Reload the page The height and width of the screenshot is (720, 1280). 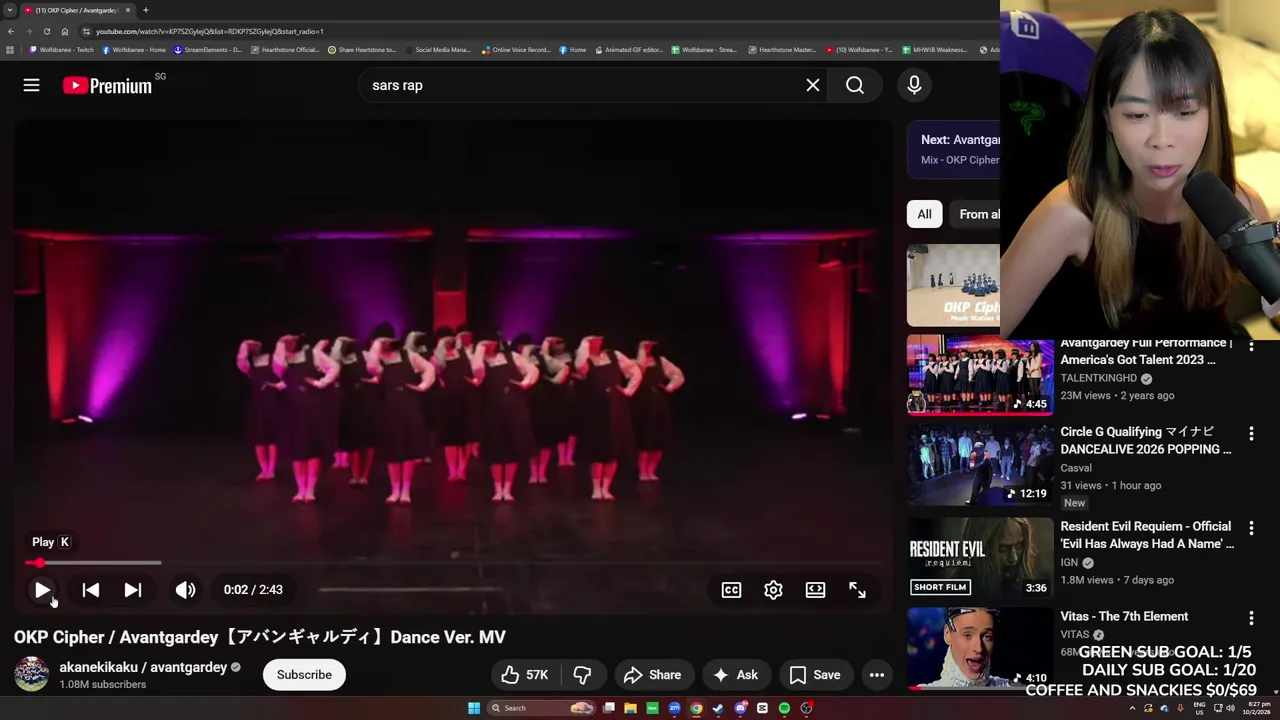pyautogui.click(x=46, y=31)
